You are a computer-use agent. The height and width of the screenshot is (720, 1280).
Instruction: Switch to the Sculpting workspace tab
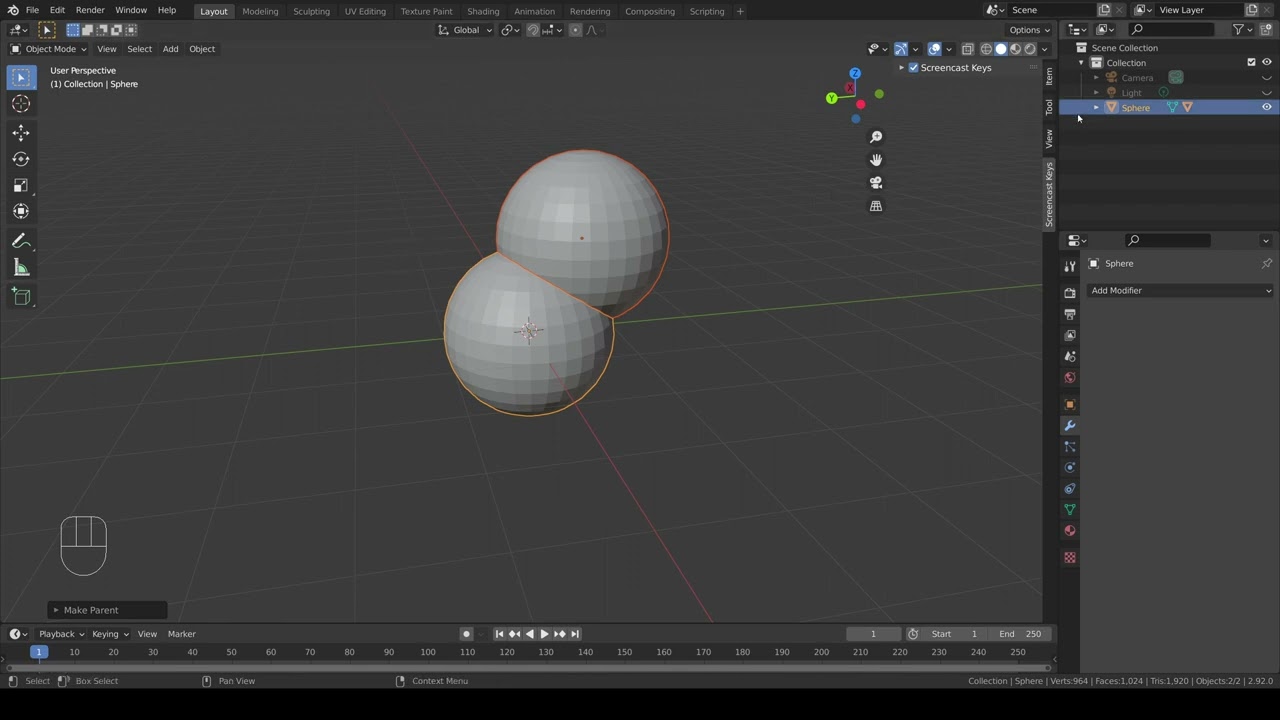[311, 11]
